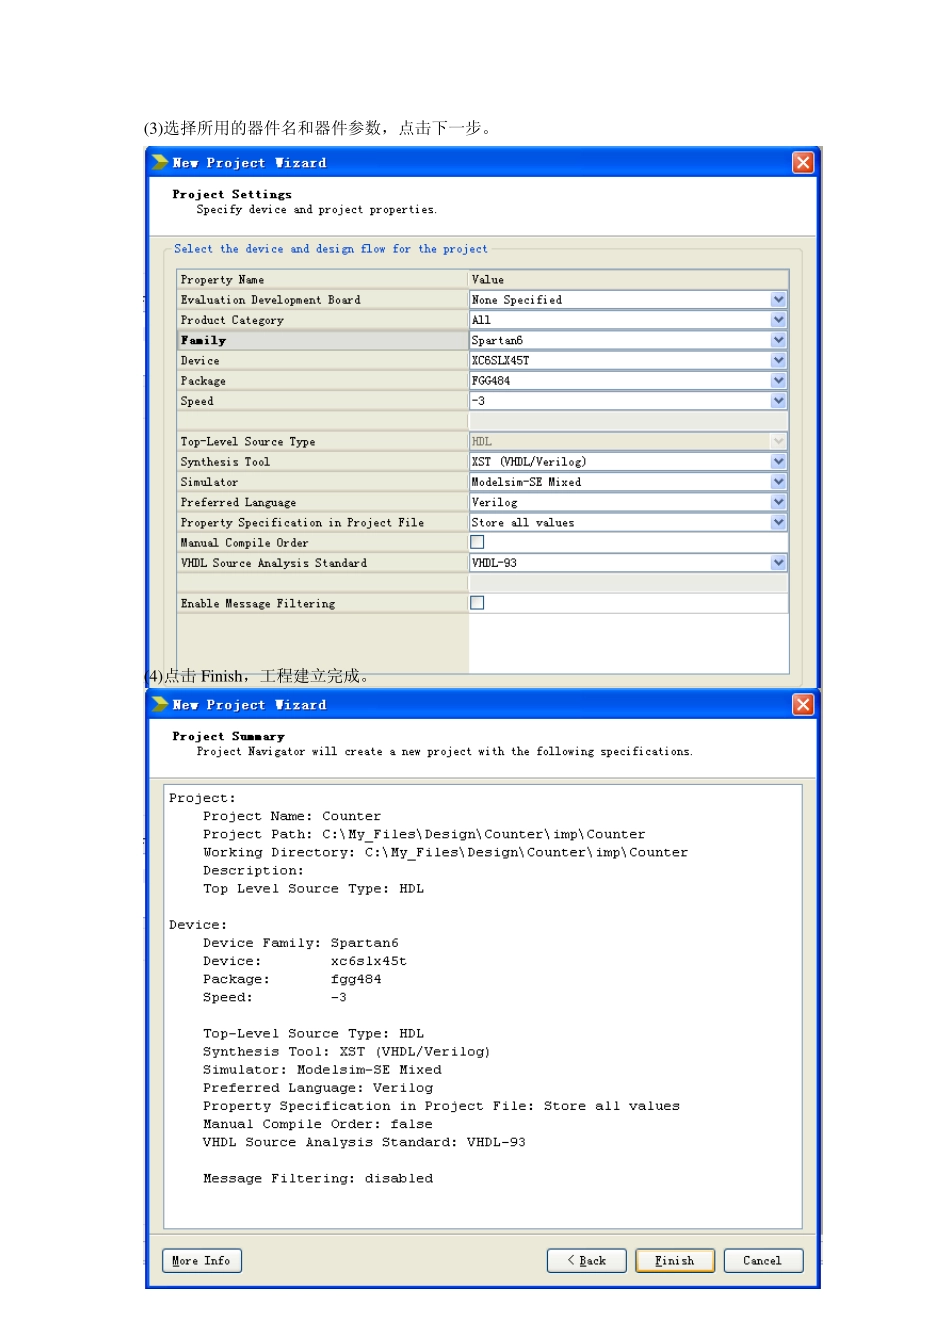The width and height of the screenshot is (950, 1344).
Task: Open the Evaluation Development Board dropdown
Action: 778,300
